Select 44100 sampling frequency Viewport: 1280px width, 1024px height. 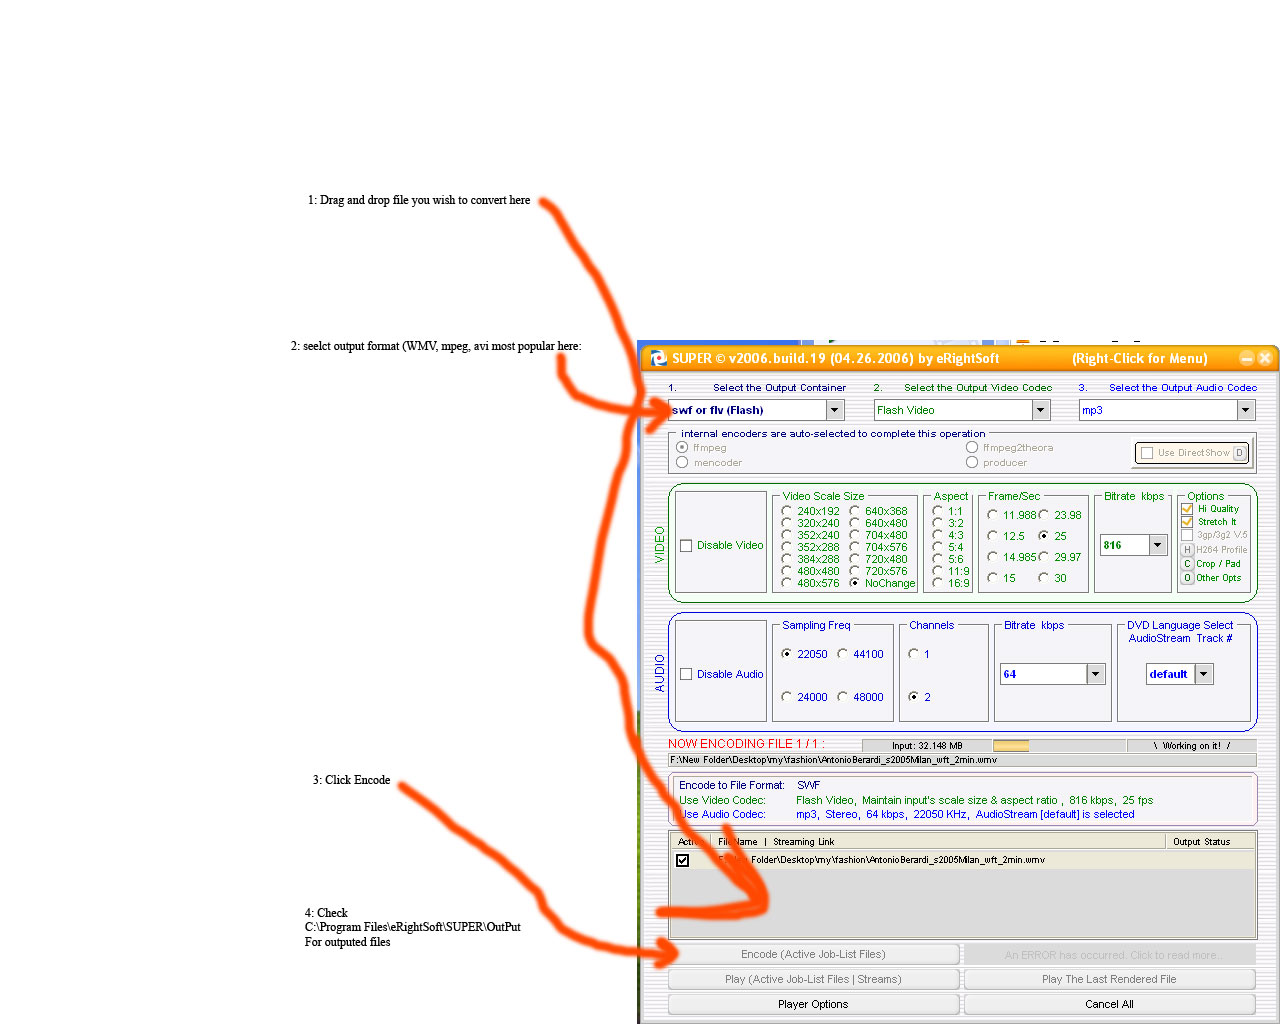842,654
